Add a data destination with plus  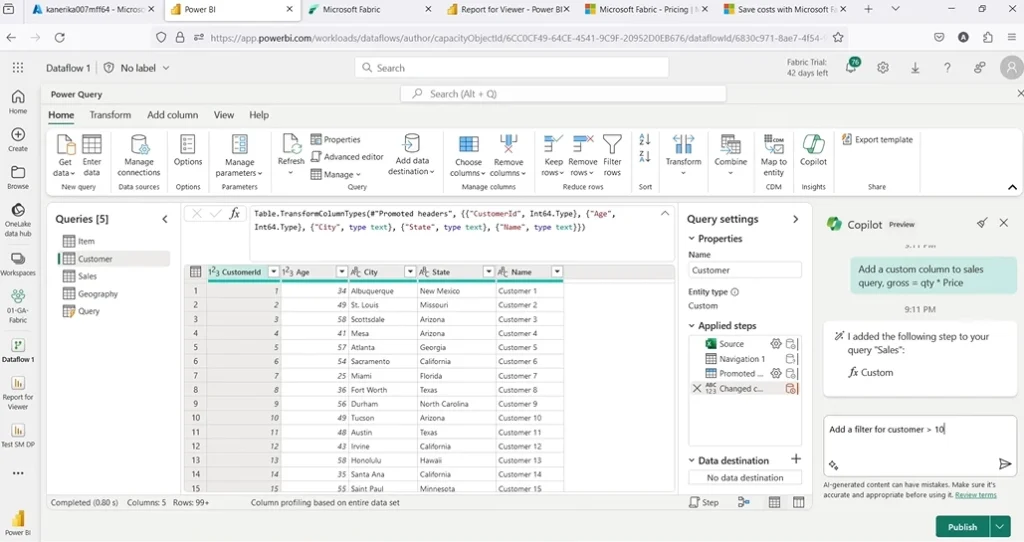click(795, 459)
